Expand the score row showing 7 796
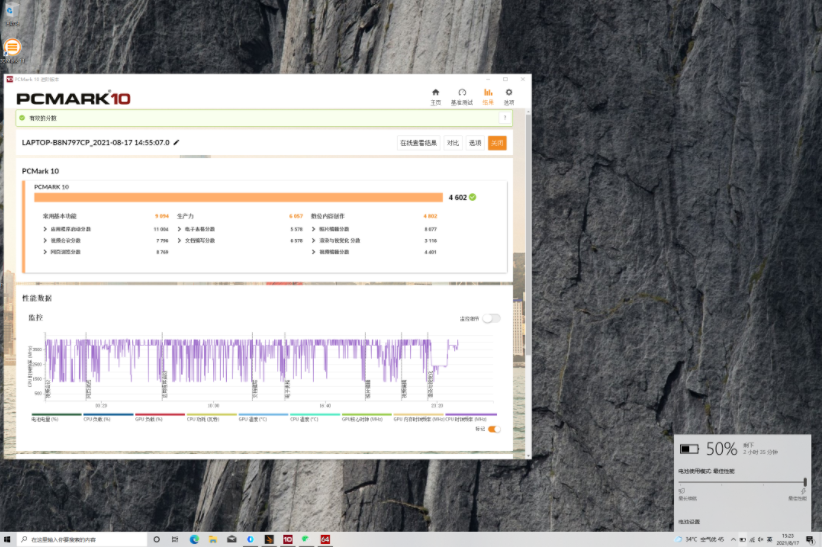 [x=45, y=240]
